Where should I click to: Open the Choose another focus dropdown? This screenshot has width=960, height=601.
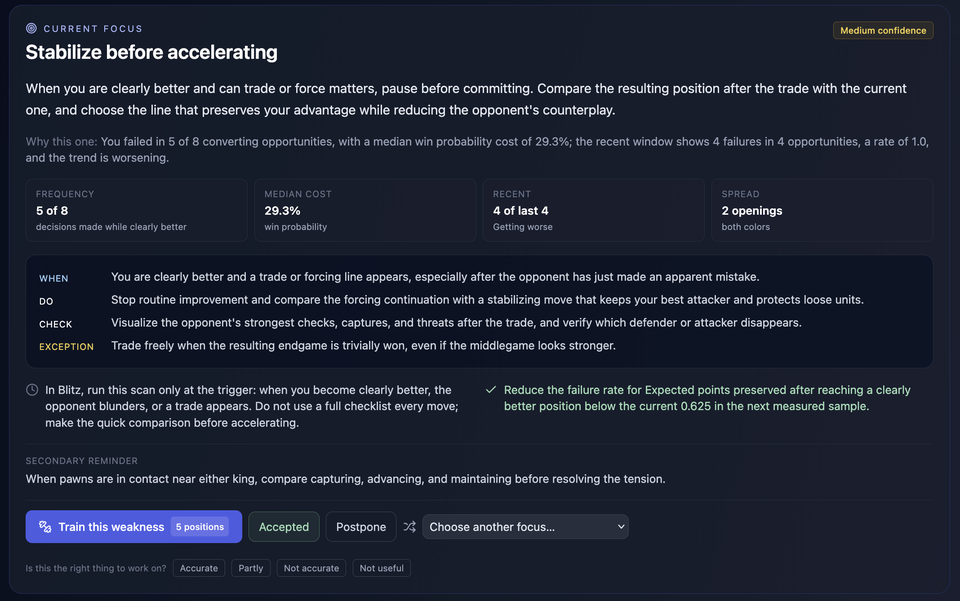[525, 526]
